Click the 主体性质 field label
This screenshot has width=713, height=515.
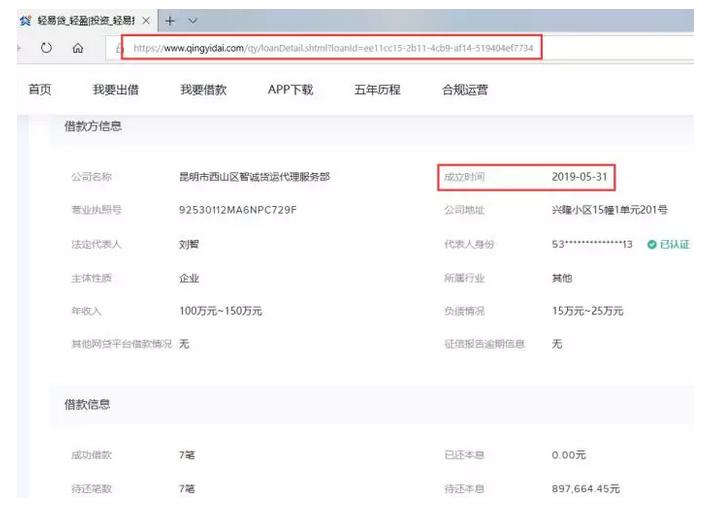[x=91, y=278]
